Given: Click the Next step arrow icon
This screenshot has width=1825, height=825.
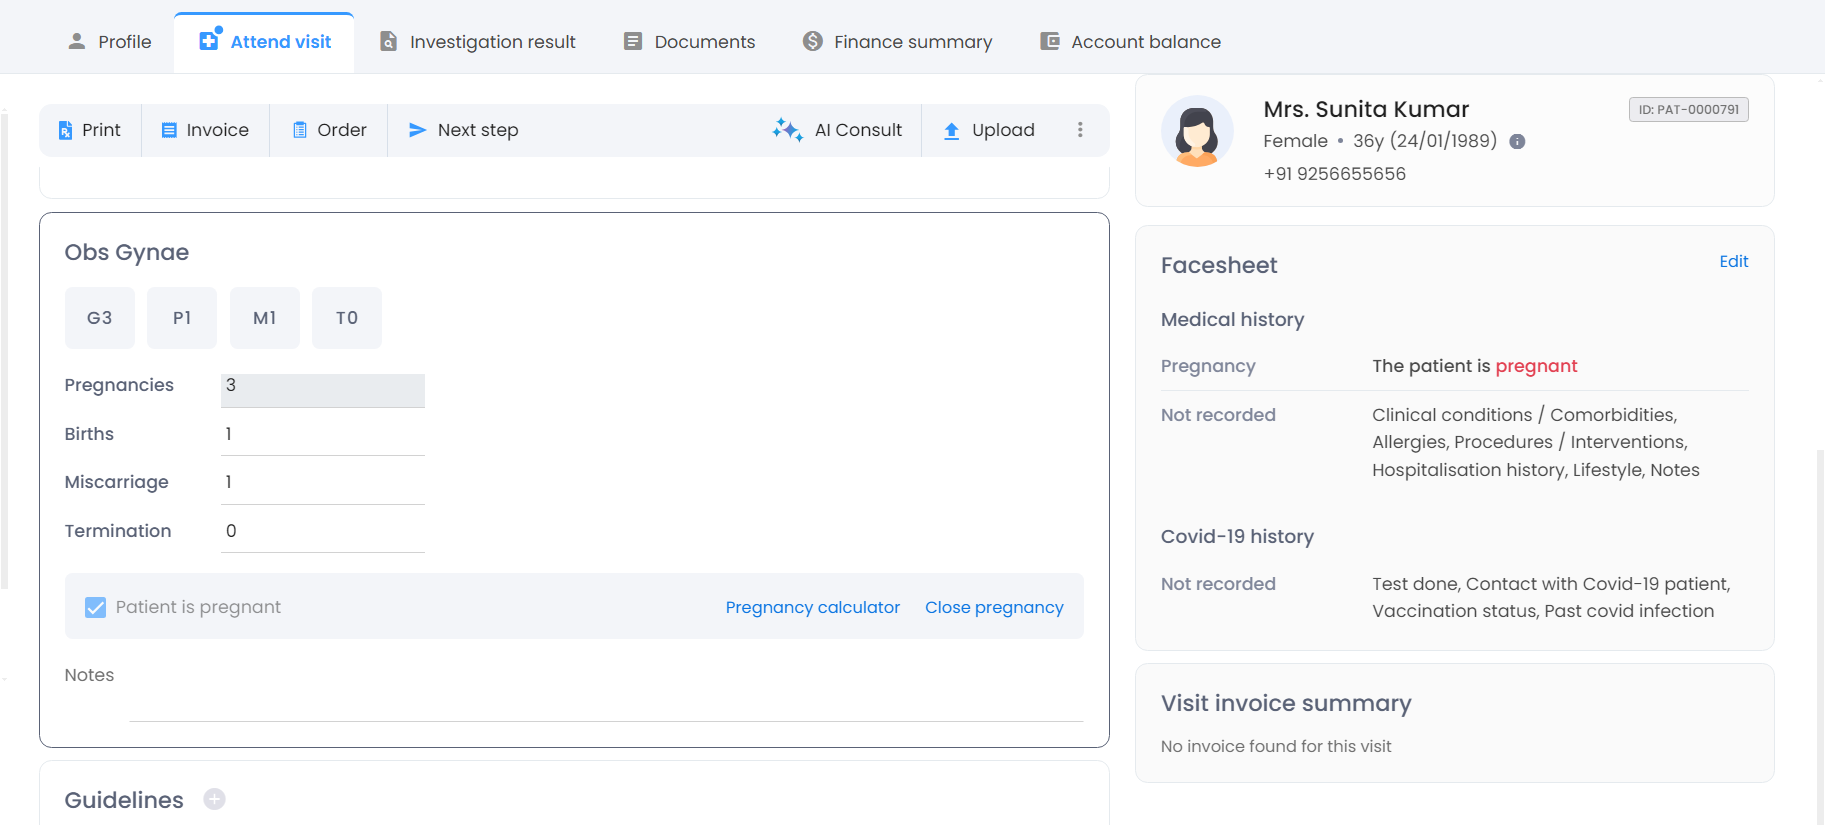Looking at the screenshot, I should pos(417,130).
